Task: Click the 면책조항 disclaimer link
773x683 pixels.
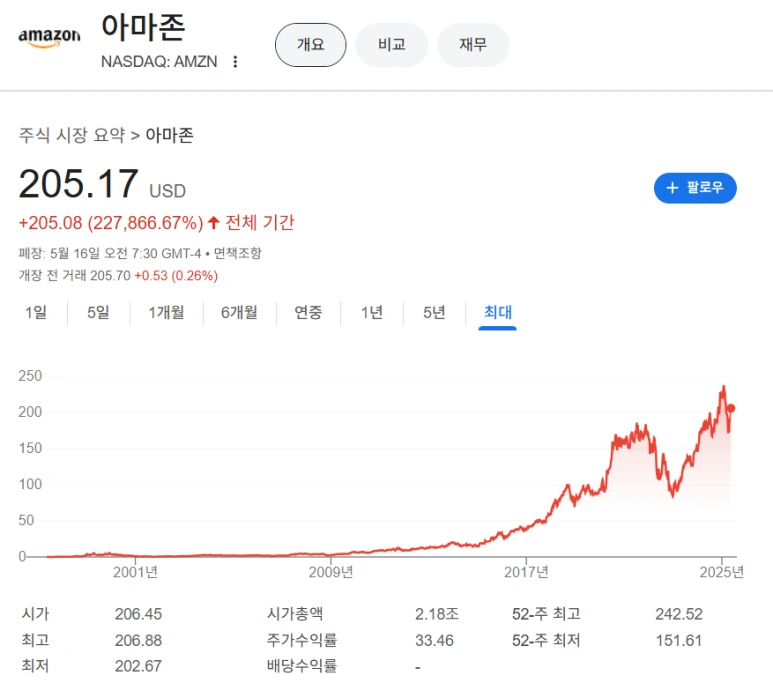Action: (x=238, y=253)
